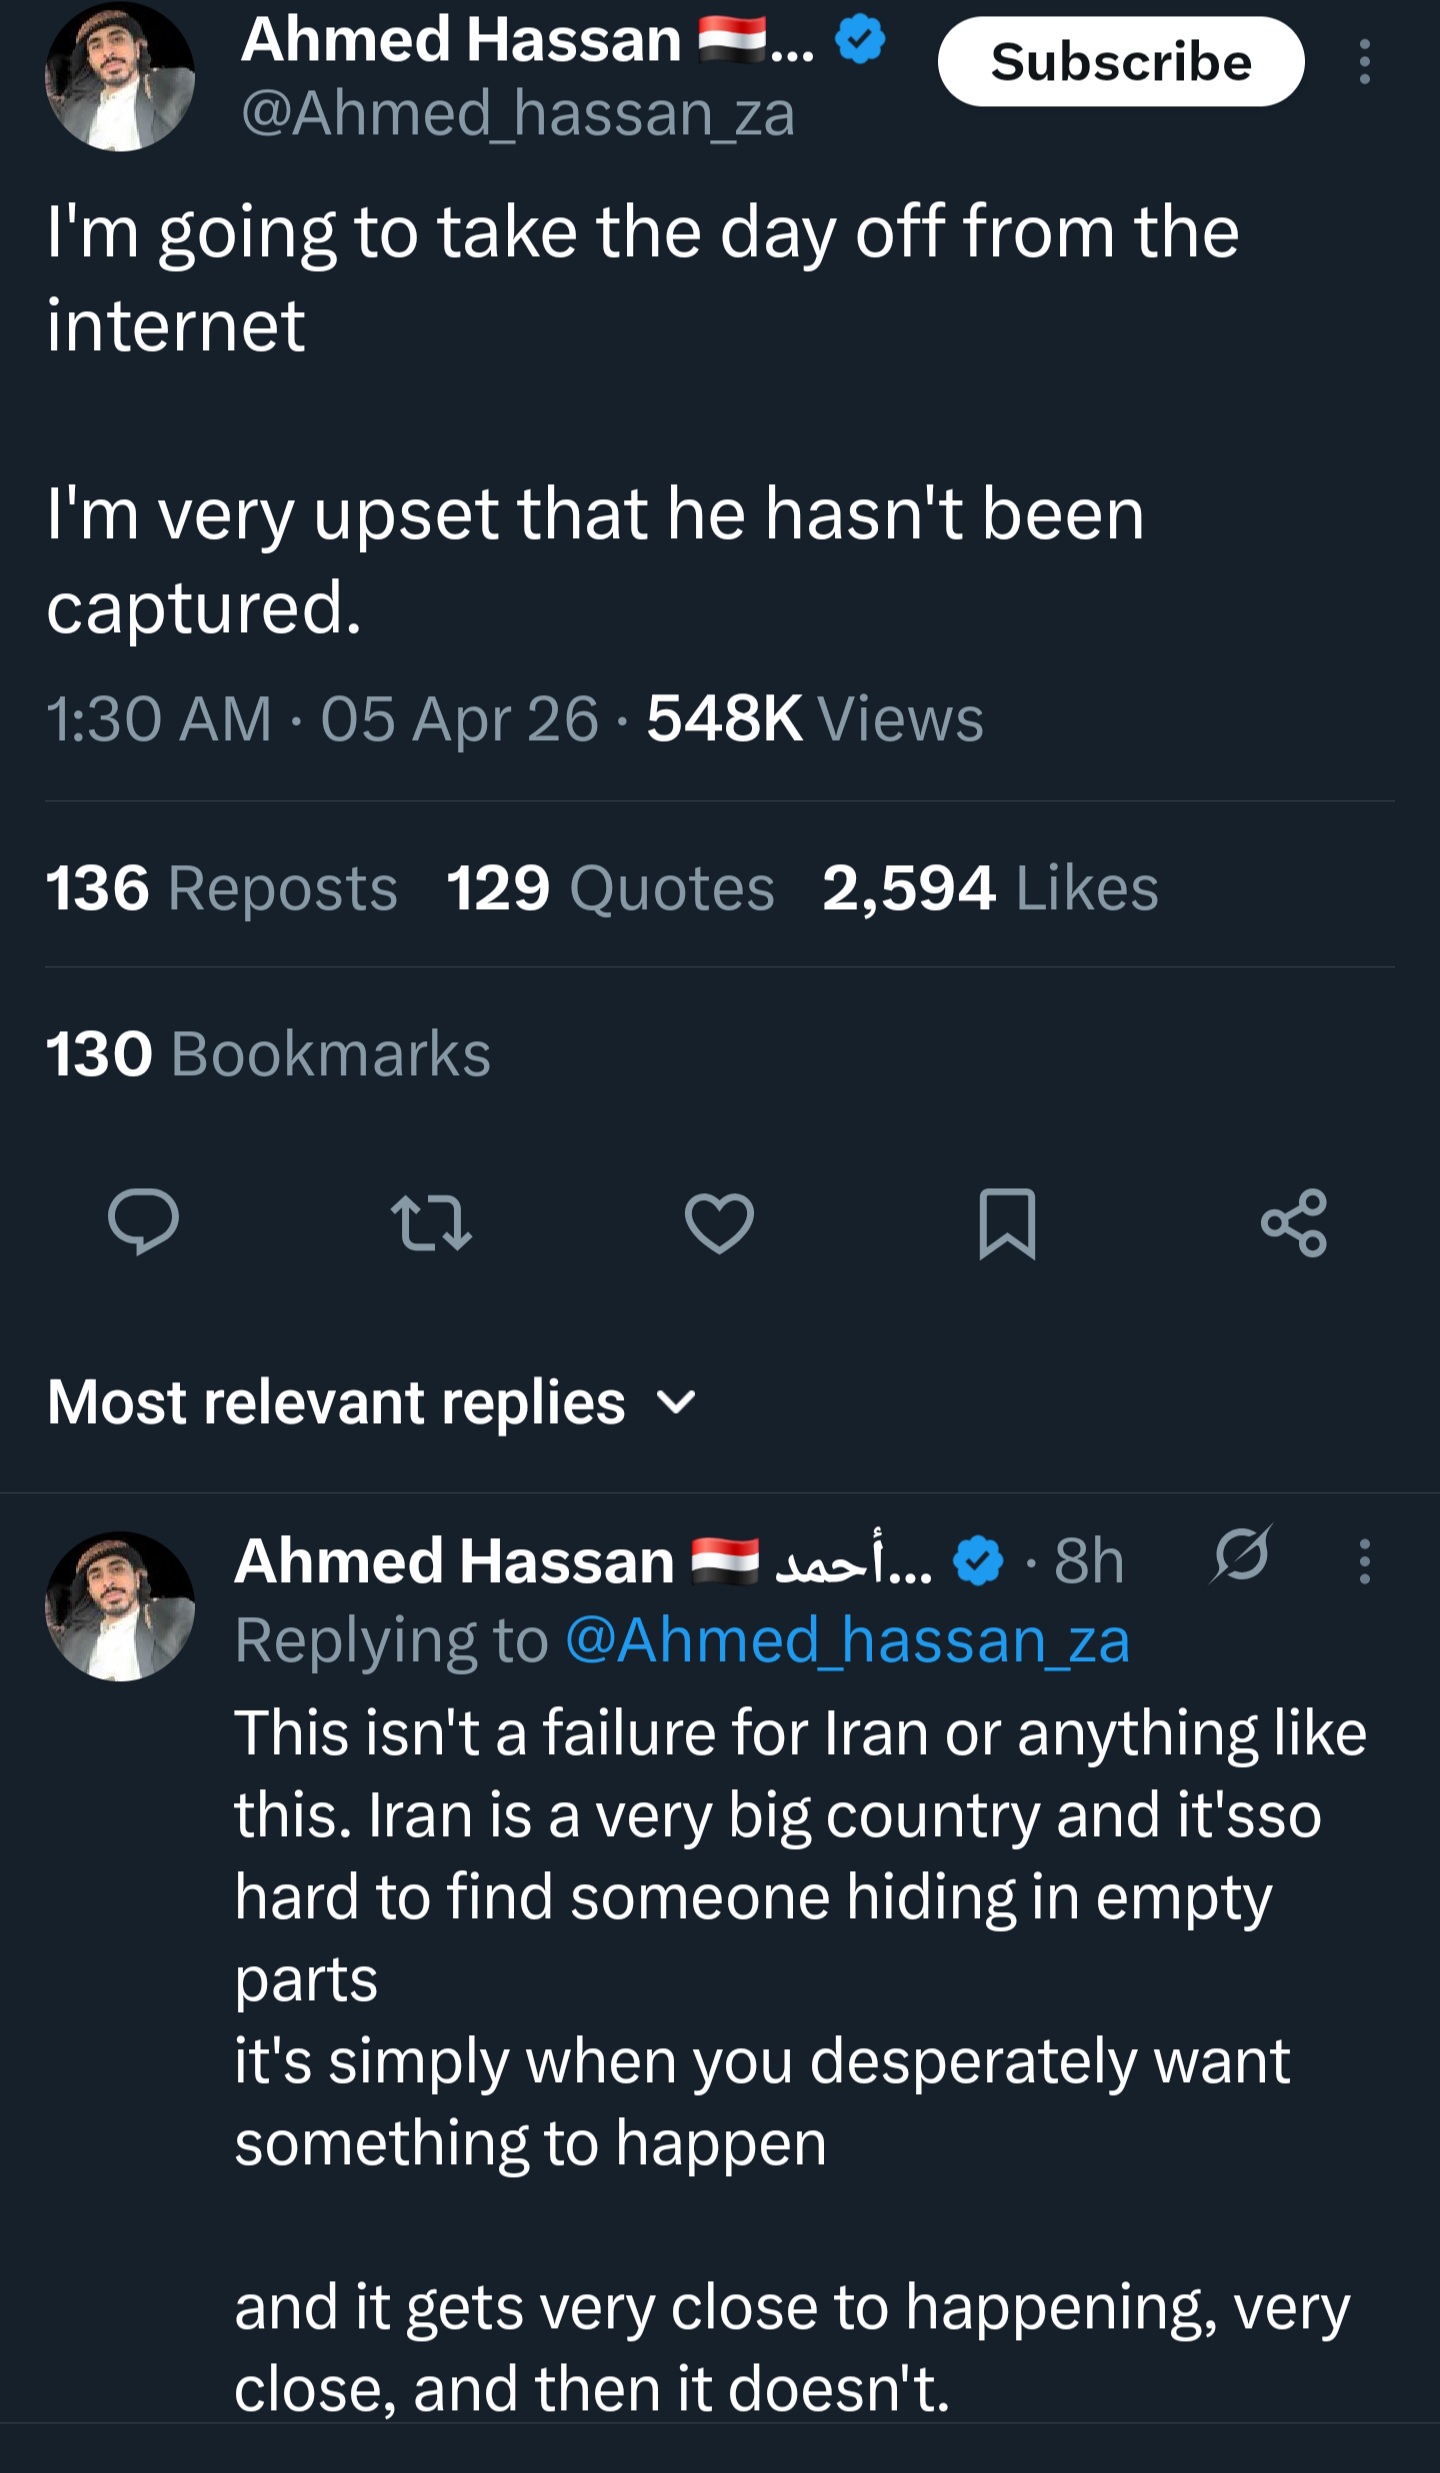This screenshot has height=2473, width=1440.
Task: Click the verified badge on the reply
Action: pyautogui.click(x=978, y=1561)
